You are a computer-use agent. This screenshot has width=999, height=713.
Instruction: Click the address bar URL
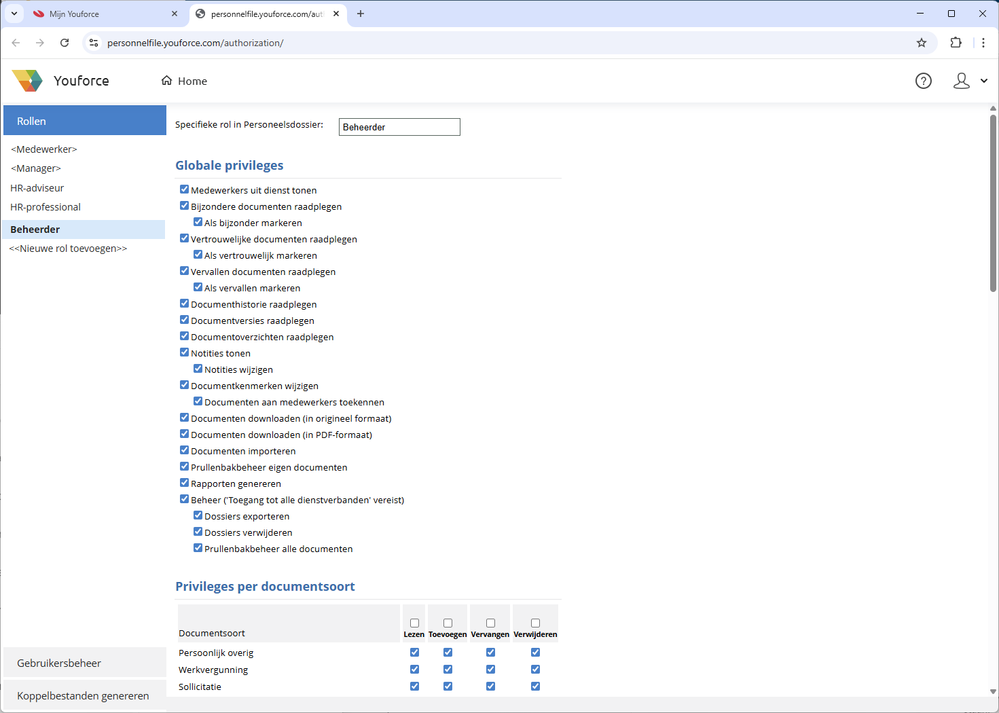[196, 43]
